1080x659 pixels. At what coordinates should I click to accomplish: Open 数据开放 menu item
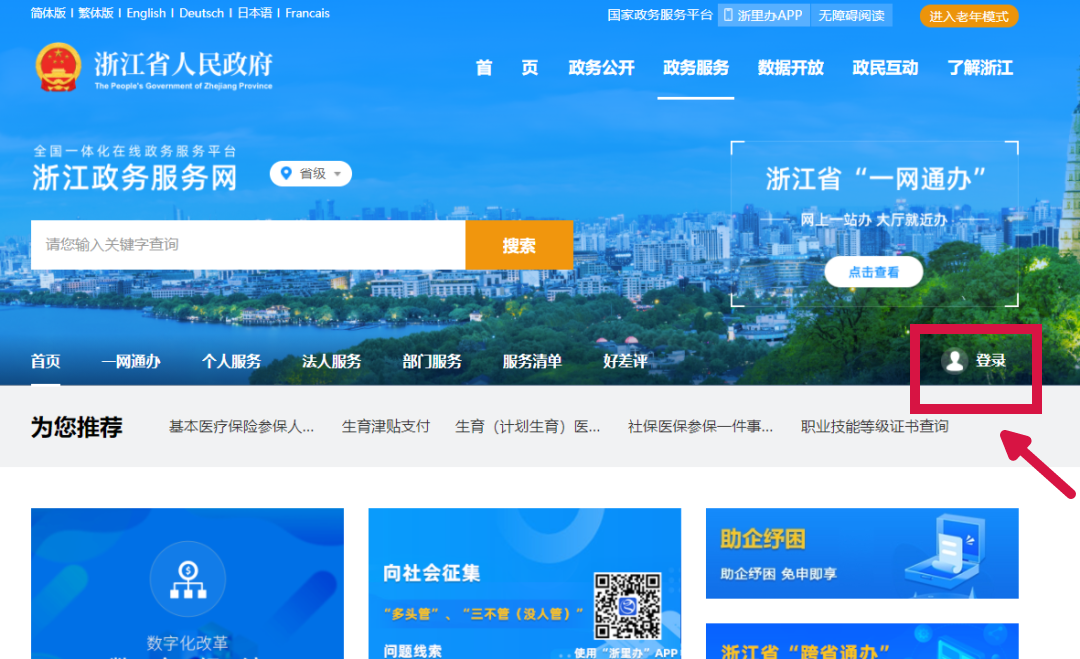pyautogui.click(x=791, y=67)
